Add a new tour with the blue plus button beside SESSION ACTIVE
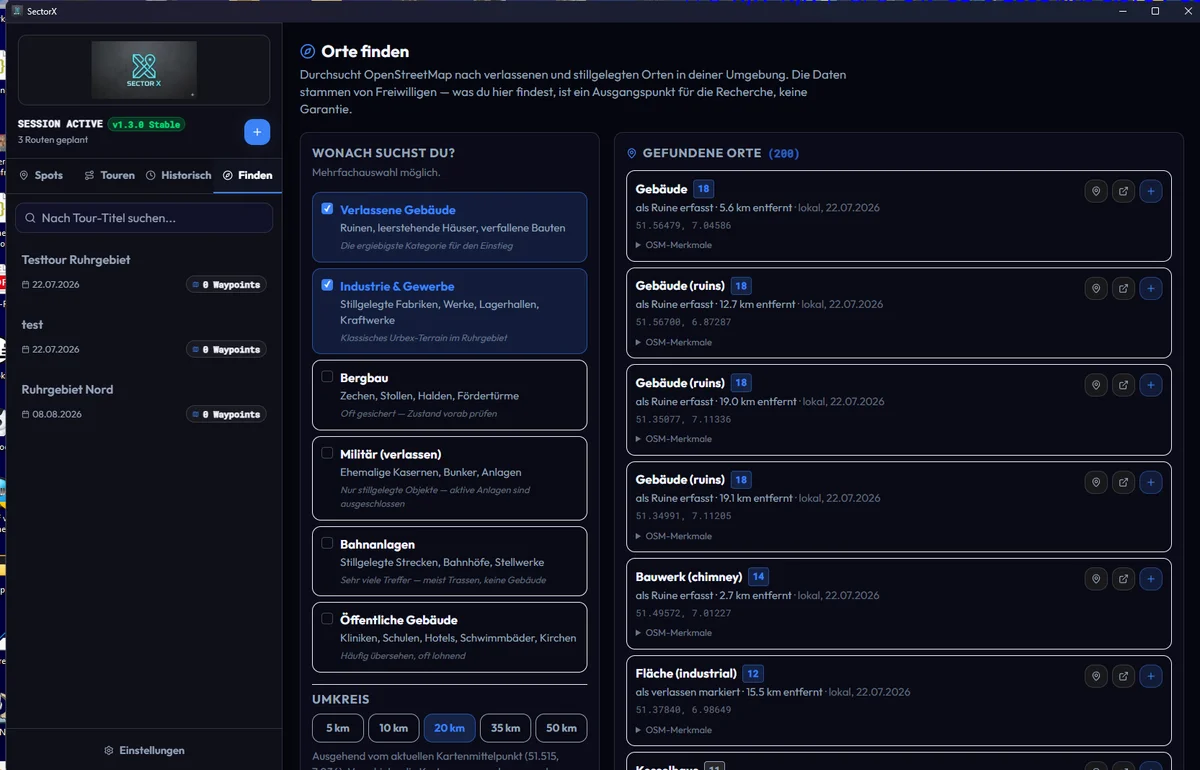This screenshot has width=1200, height=770. [257, 132]
